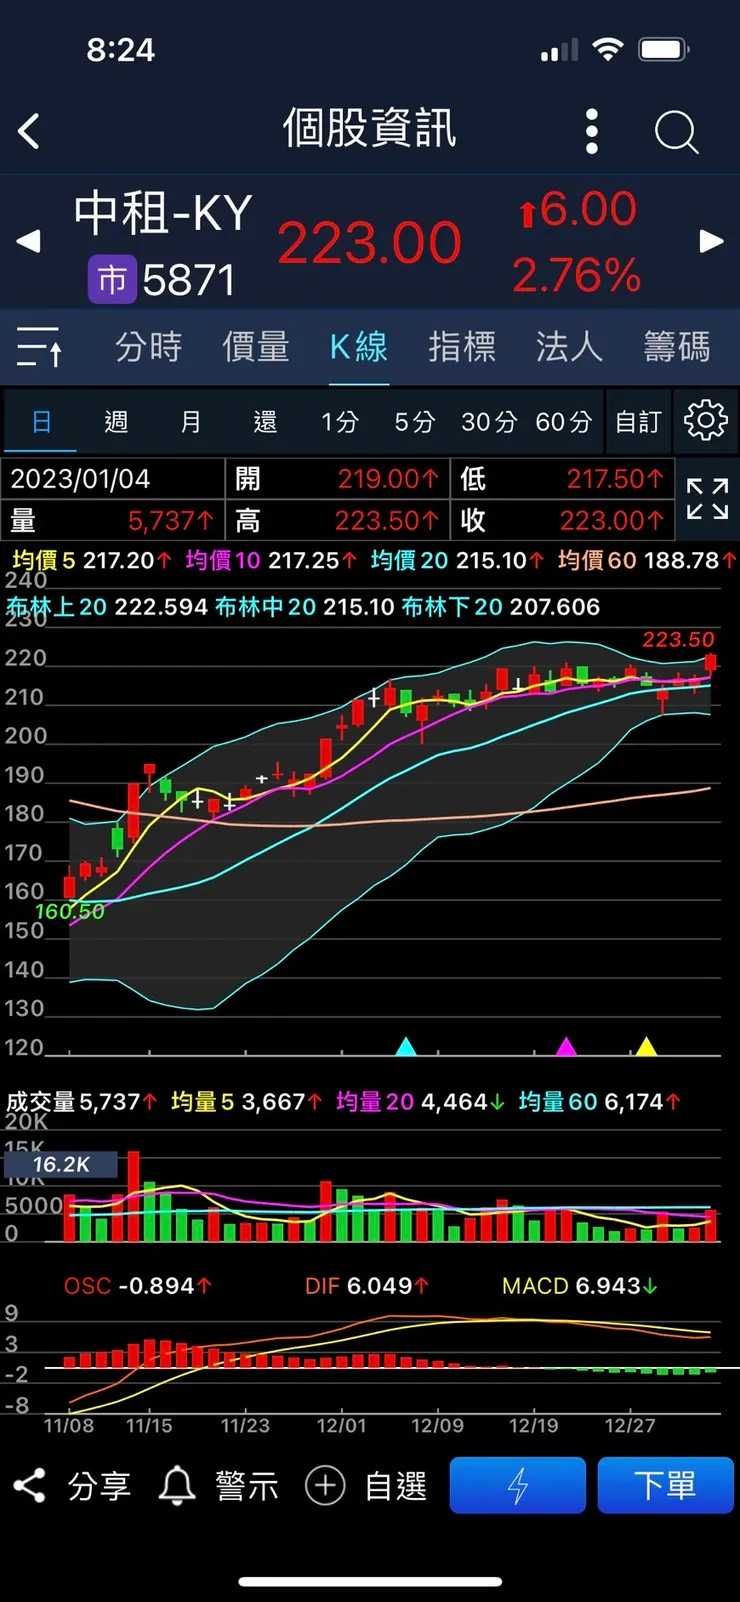
Task: Tap the magenta triangle marker on chart
Action: point(566,1047)
